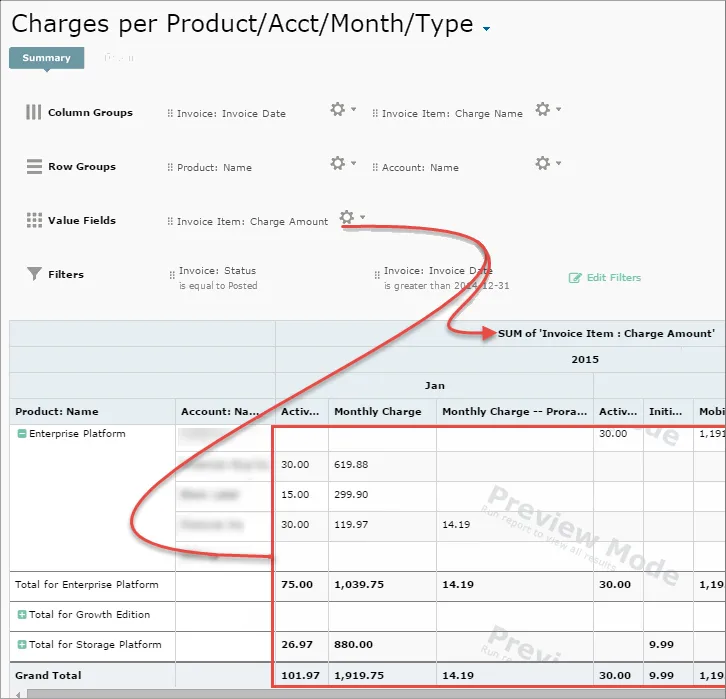Click drag handle beside Product: Name field
Screen dimensions: 726x699
click(x=170, y=168)
